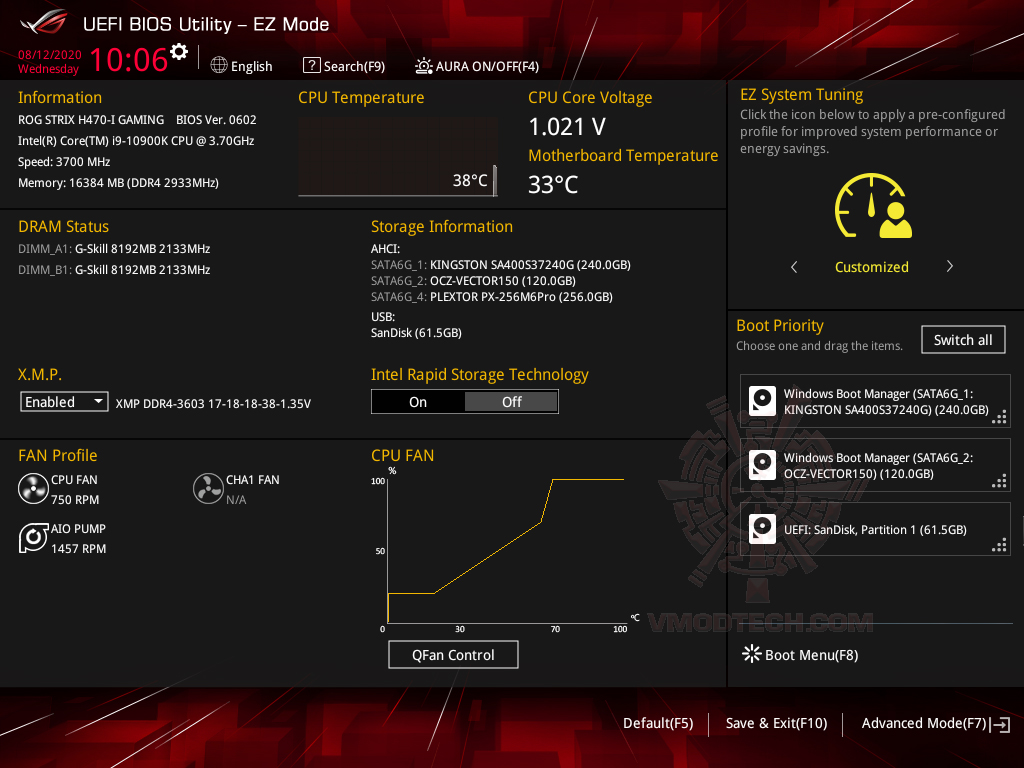Click SATA6G_2 OCZ-VECTOR150 storage line

[473, 281]
